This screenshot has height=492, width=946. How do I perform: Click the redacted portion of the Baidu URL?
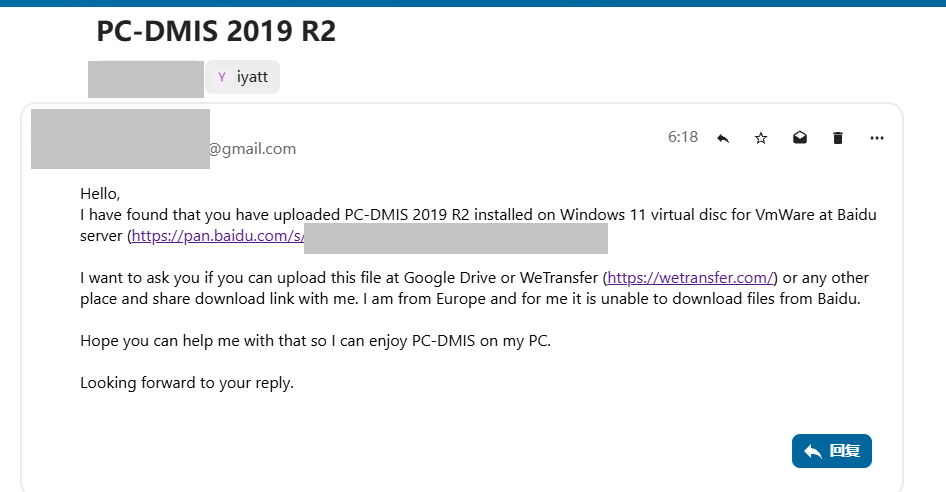coord(456,238)
